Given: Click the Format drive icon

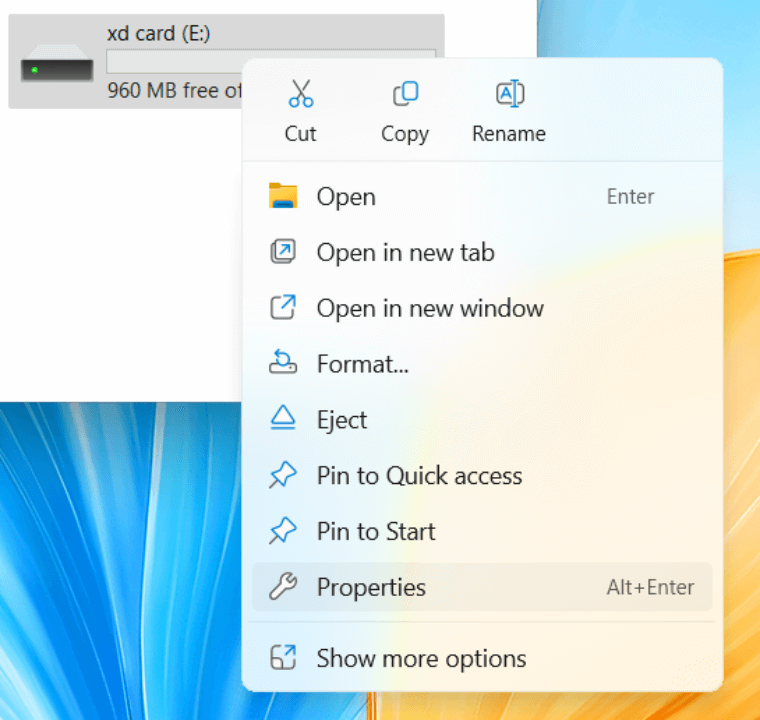Looking at the screenshot, I should click(283, 364).
